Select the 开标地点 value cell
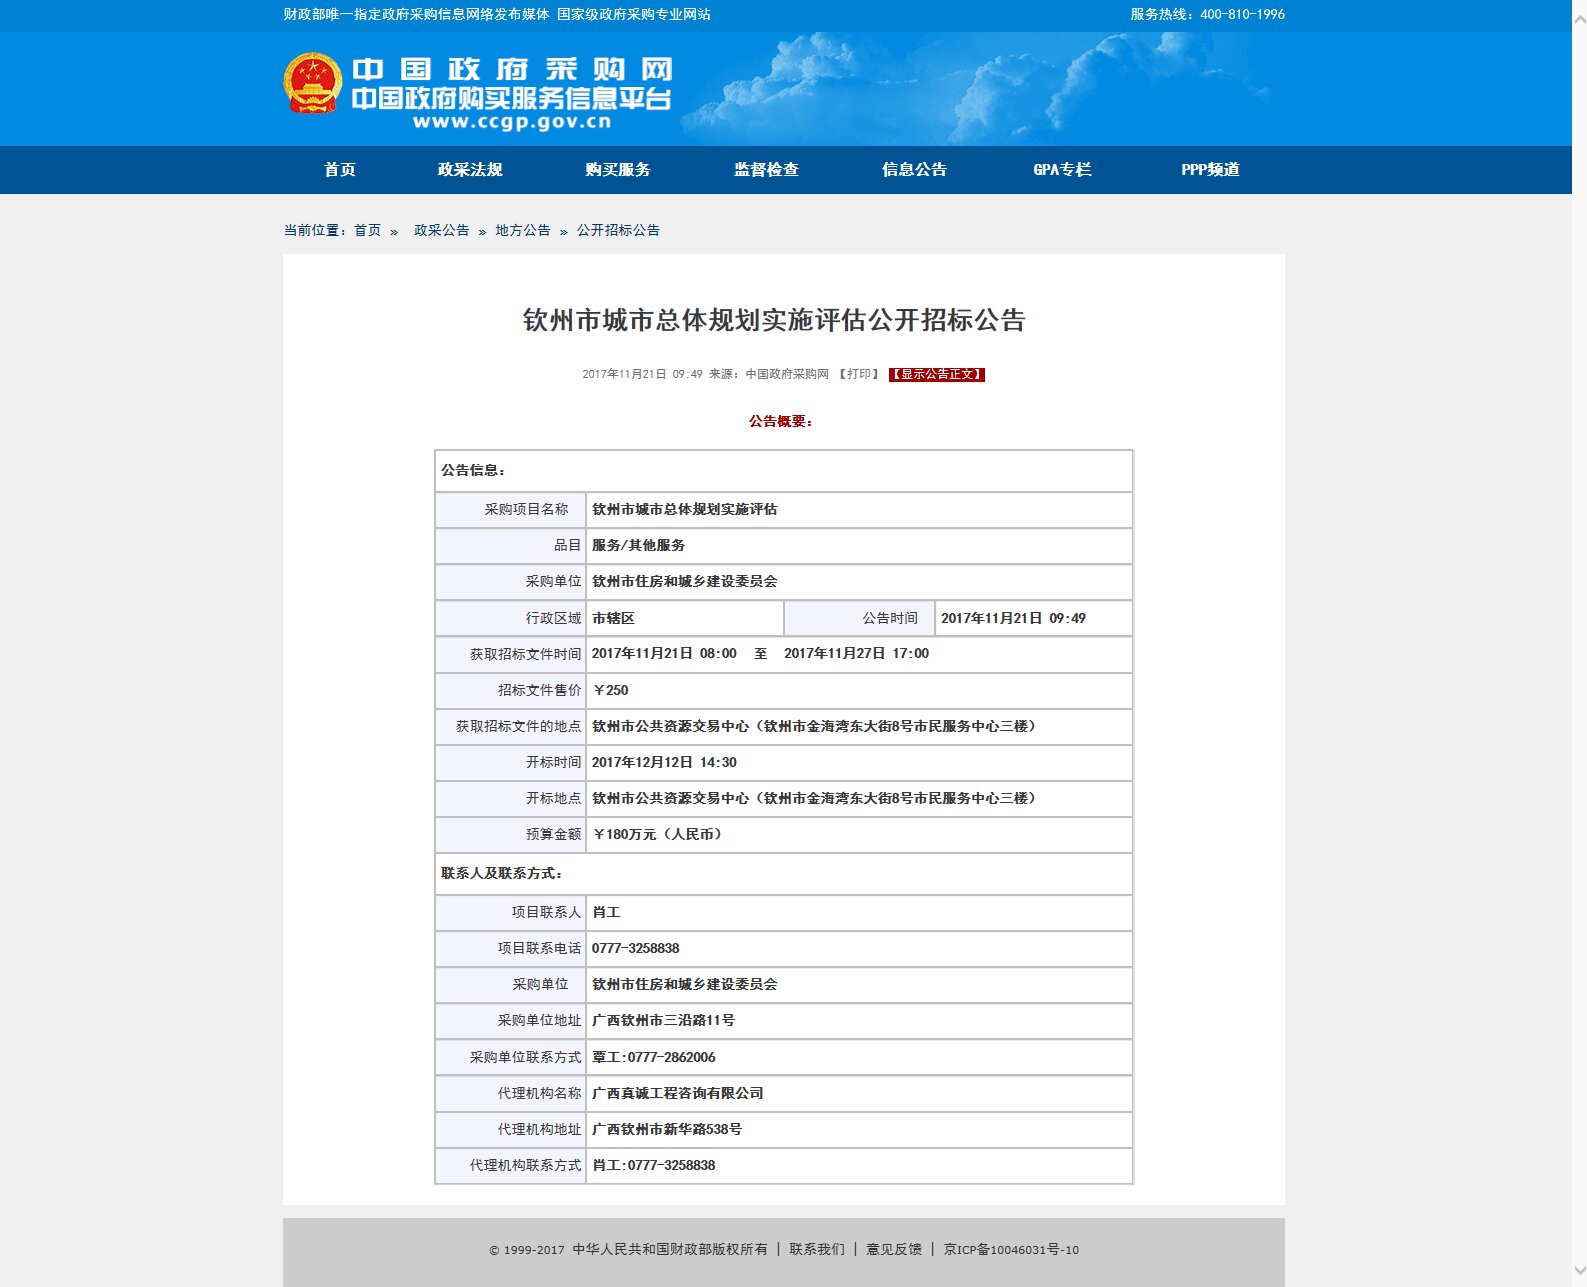Screen dimensions: 1587x1287 point(859,798)
